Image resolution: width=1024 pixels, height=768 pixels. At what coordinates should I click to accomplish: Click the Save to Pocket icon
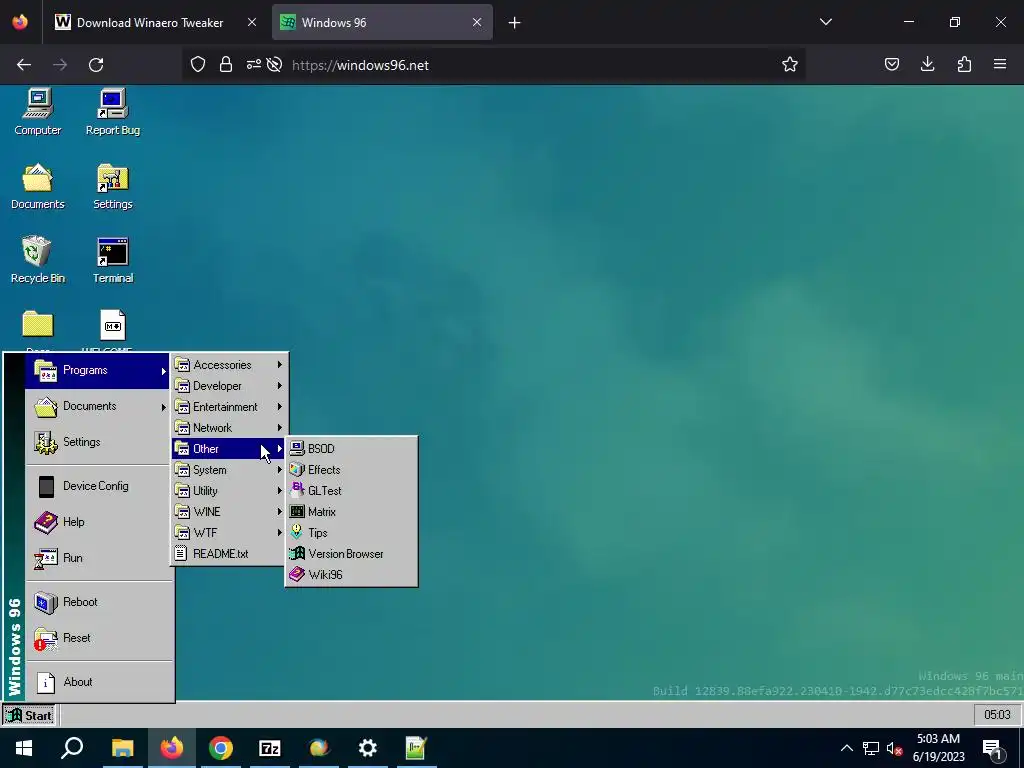click(891, 64)
